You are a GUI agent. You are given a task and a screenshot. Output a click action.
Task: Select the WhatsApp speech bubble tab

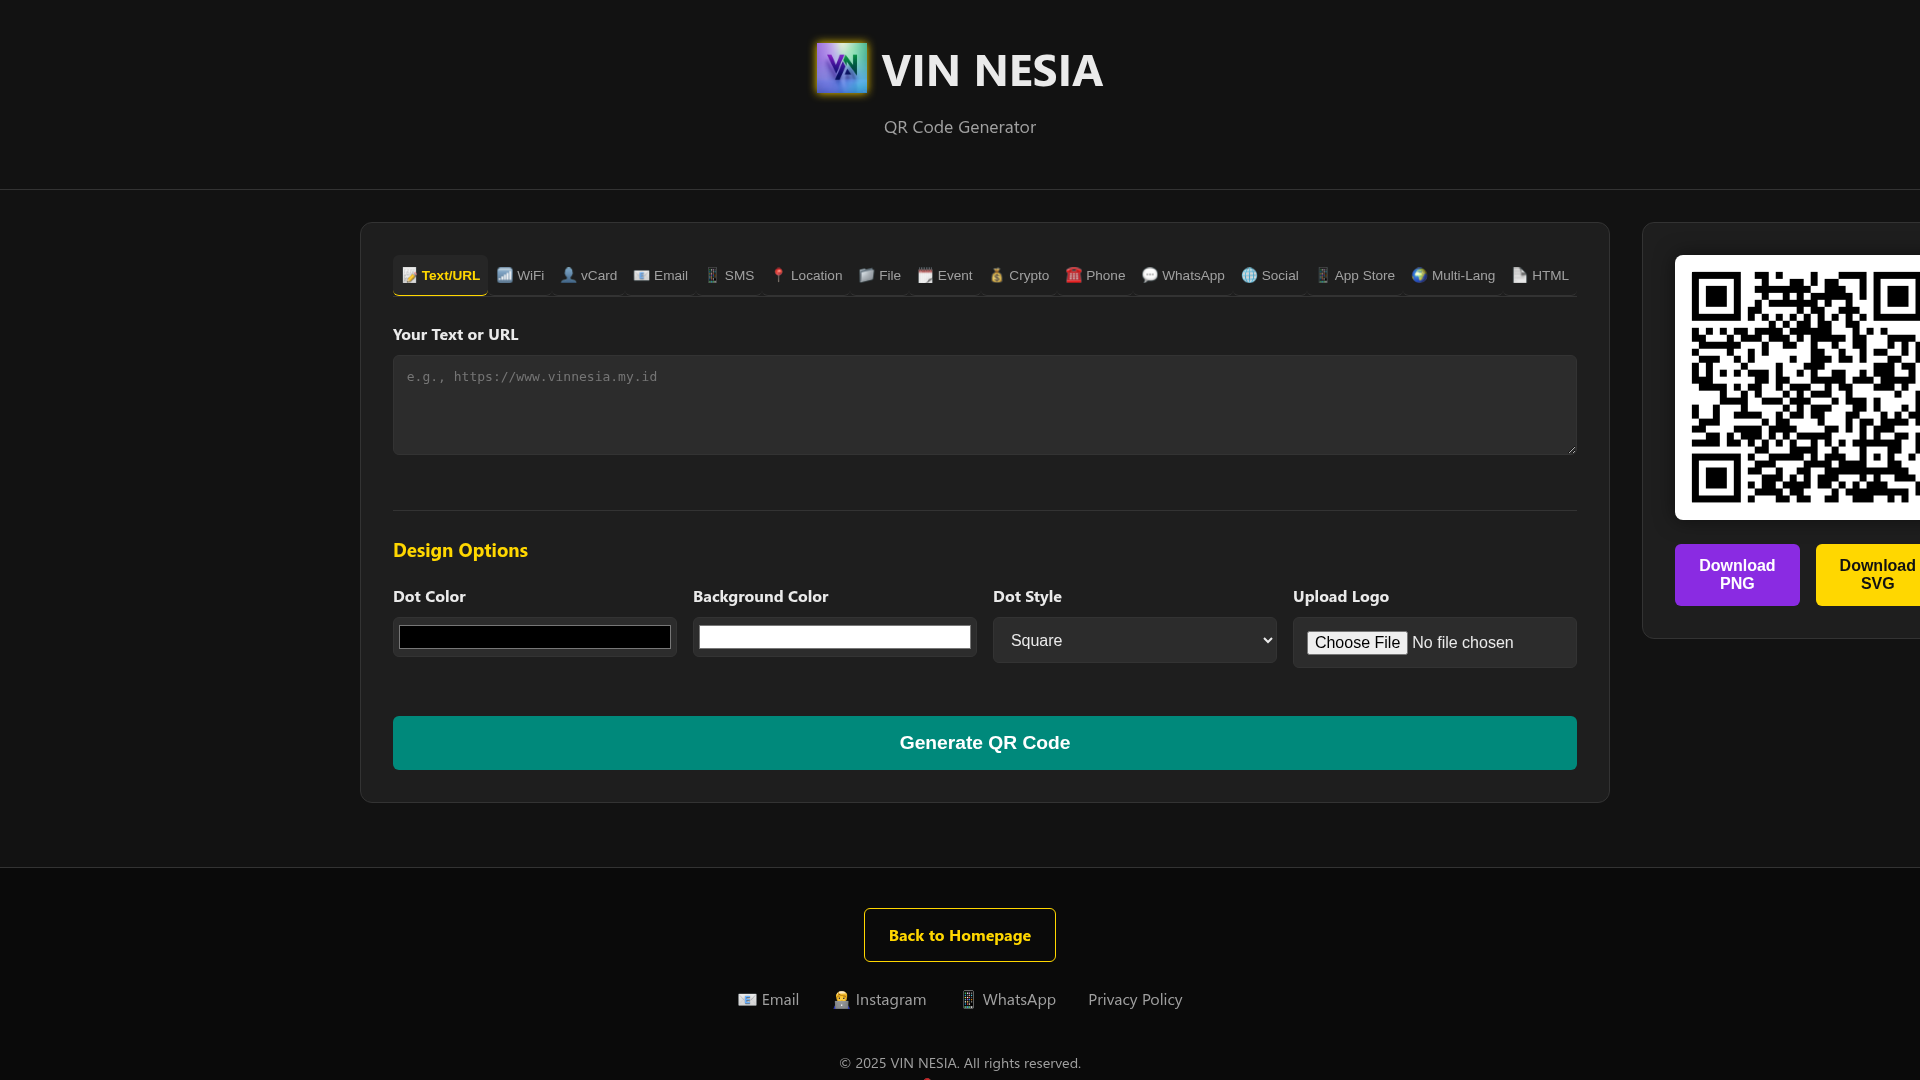click(x=1183, y=275)
